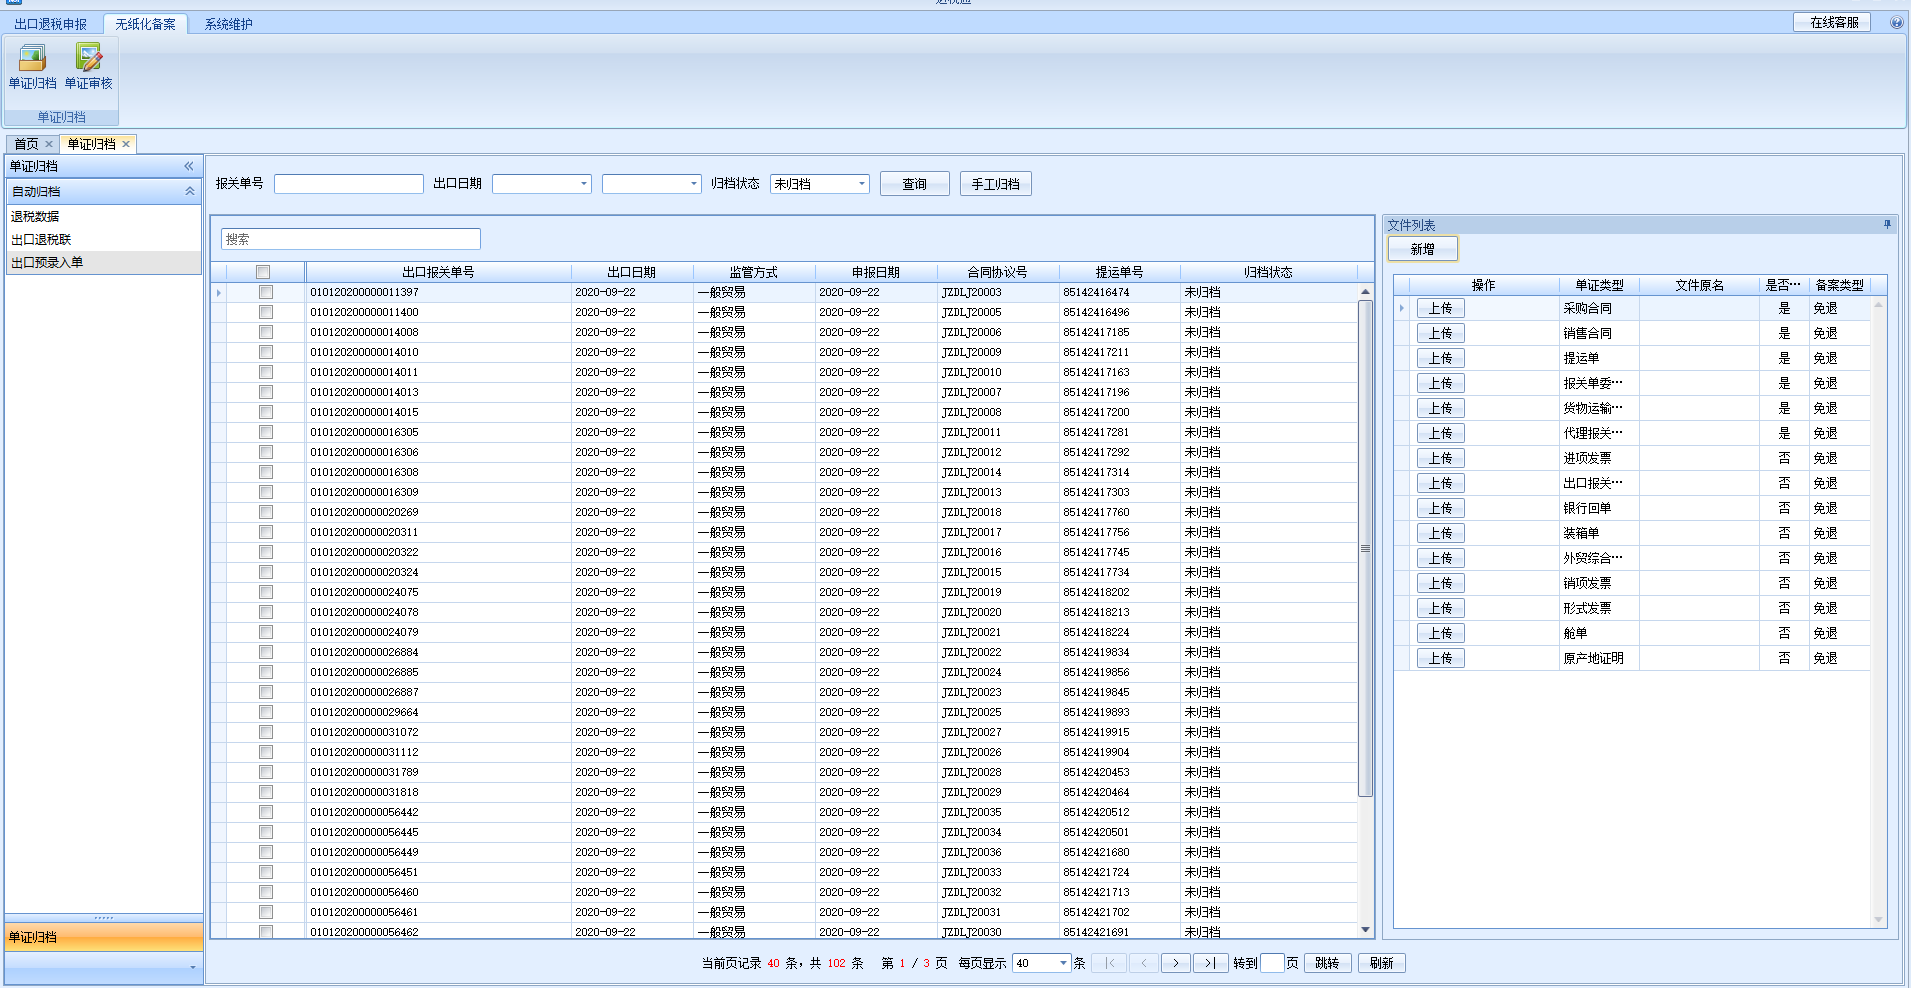
Task: Click the 文件列表 vertical scrollbar
Action: pyautogui.click(x=1878, y=612)
